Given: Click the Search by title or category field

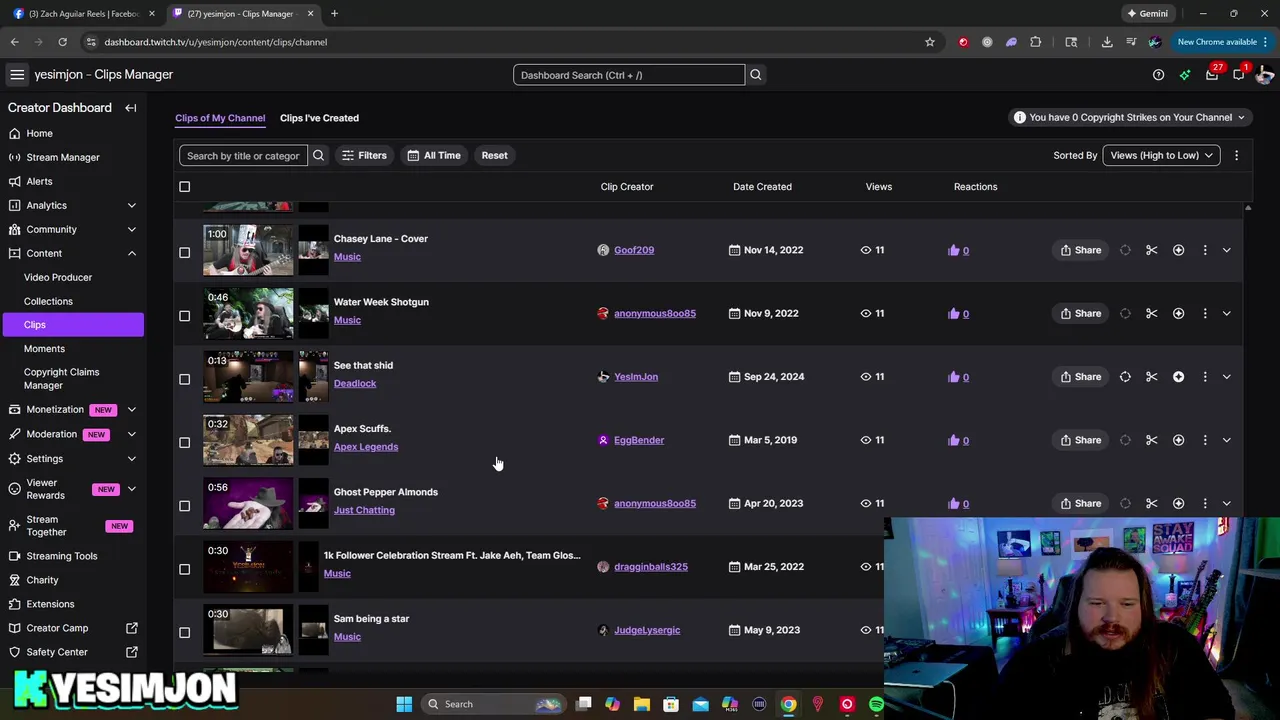Looking at the screenshot, I should [243, 155].
